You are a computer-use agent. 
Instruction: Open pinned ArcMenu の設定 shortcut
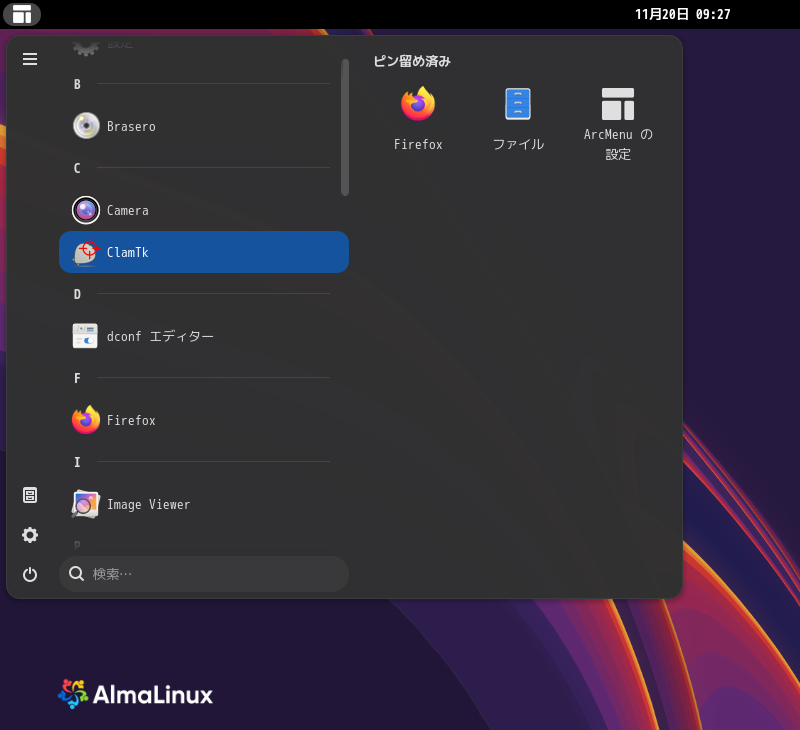click(x=618, y=125)
